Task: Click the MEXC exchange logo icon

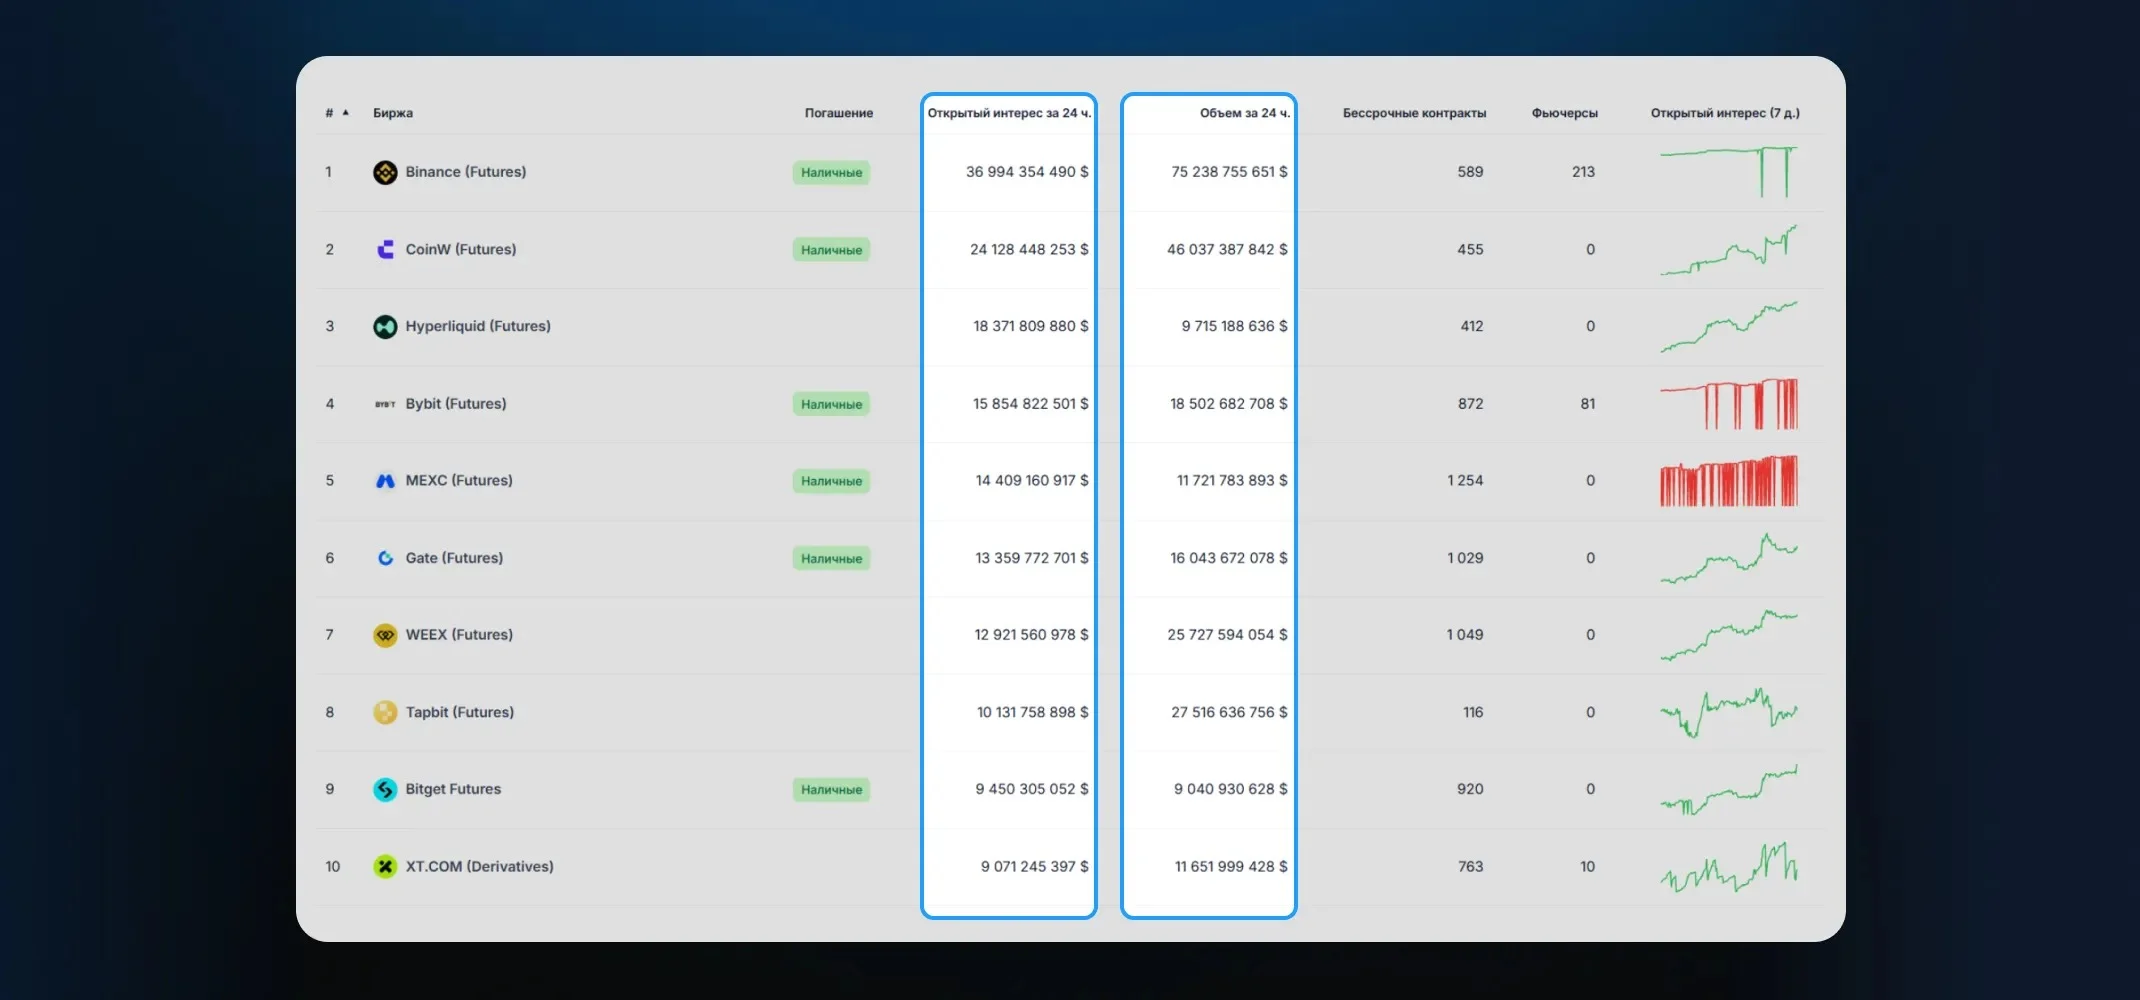Action: (385, 481)
